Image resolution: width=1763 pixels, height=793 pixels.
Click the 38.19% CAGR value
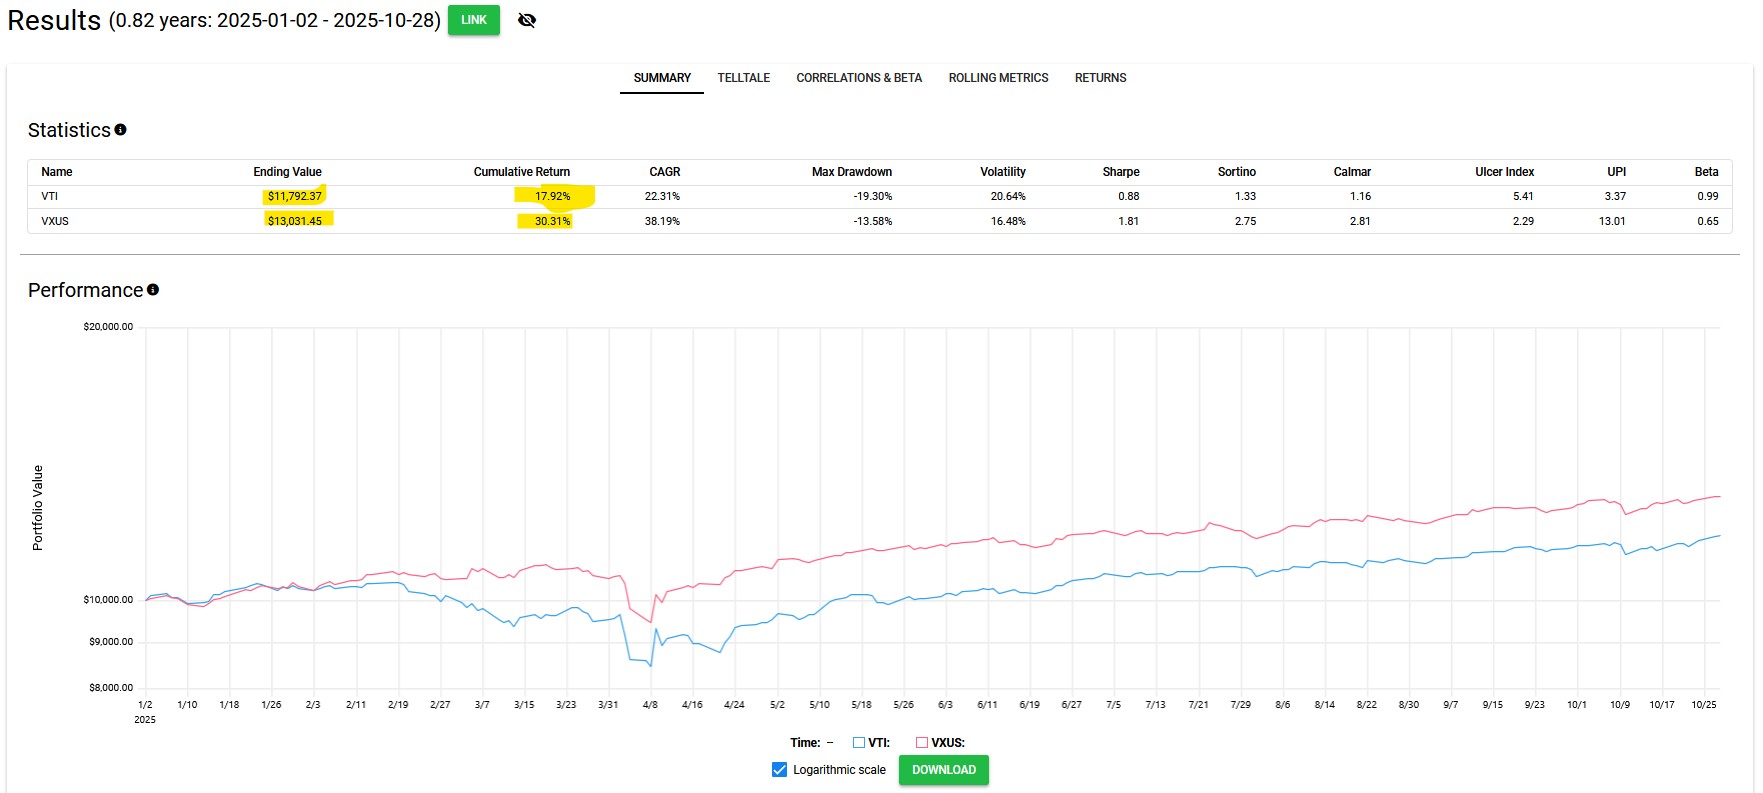(662, 221)
